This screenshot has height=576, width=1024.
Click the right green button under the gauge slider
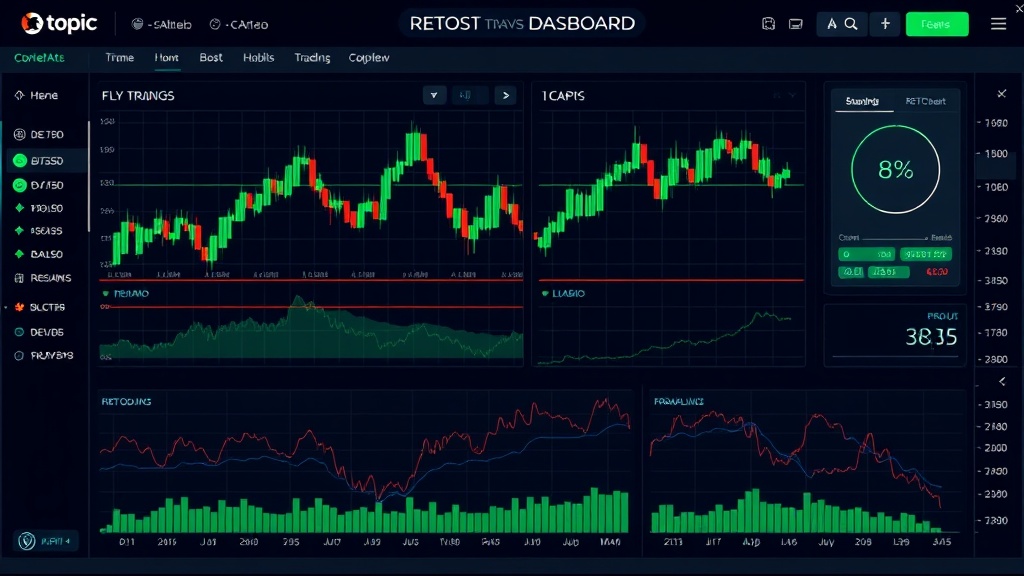pyautogui.click(x=925, y=254)
